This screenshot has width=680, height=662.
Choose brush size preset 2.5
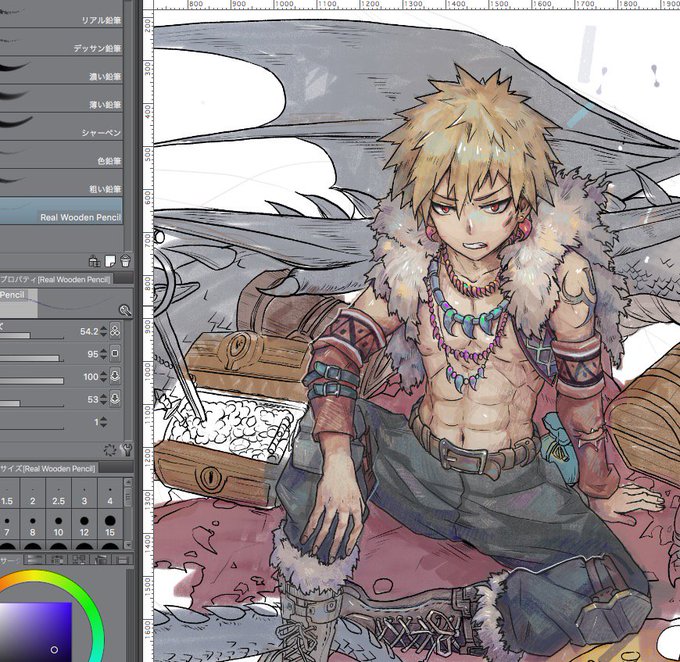(x=59, y=494)
